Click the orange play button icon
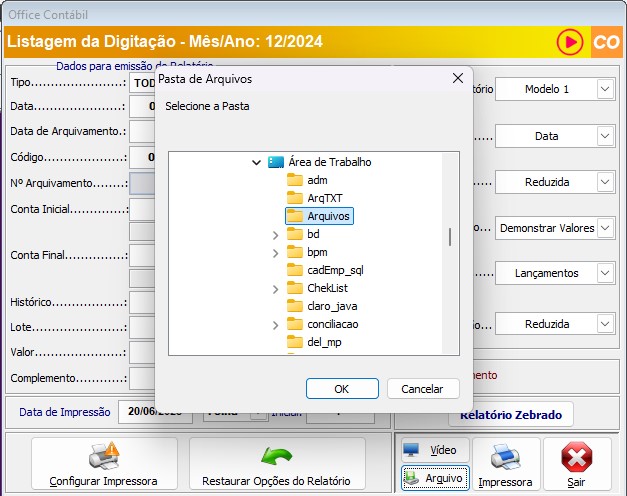627x496 pixels. tap(571, 43)
